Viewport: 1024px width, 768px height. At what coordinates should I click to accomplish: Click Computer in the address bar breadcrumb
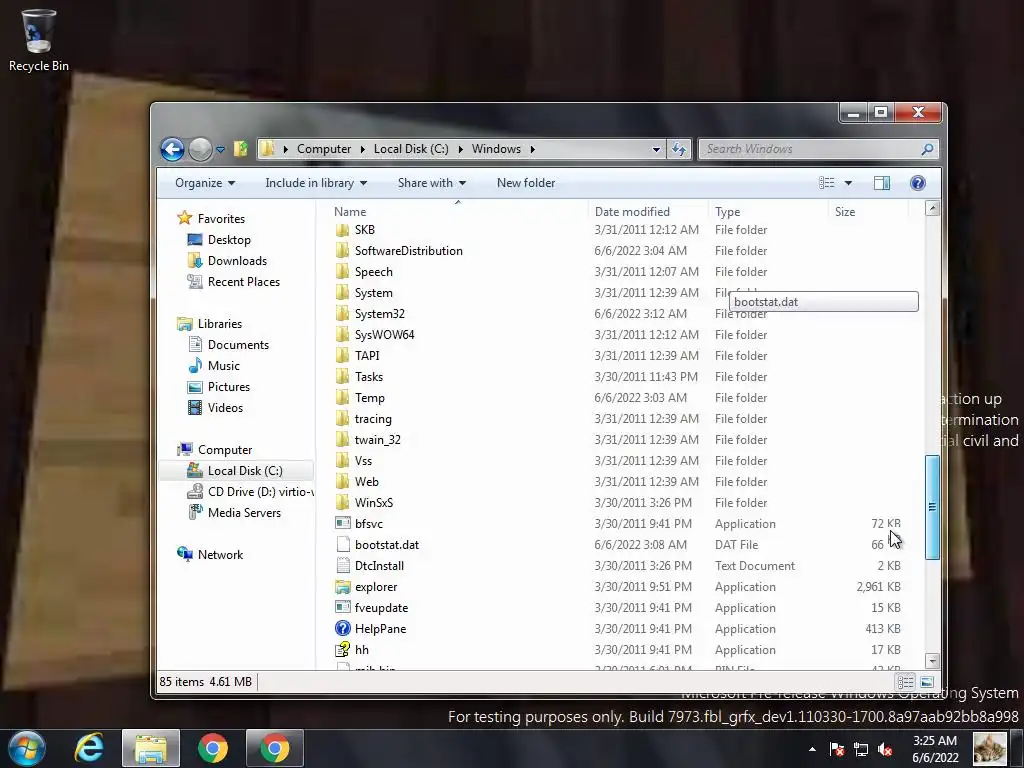pyautogui.click(x=324, y=149)
